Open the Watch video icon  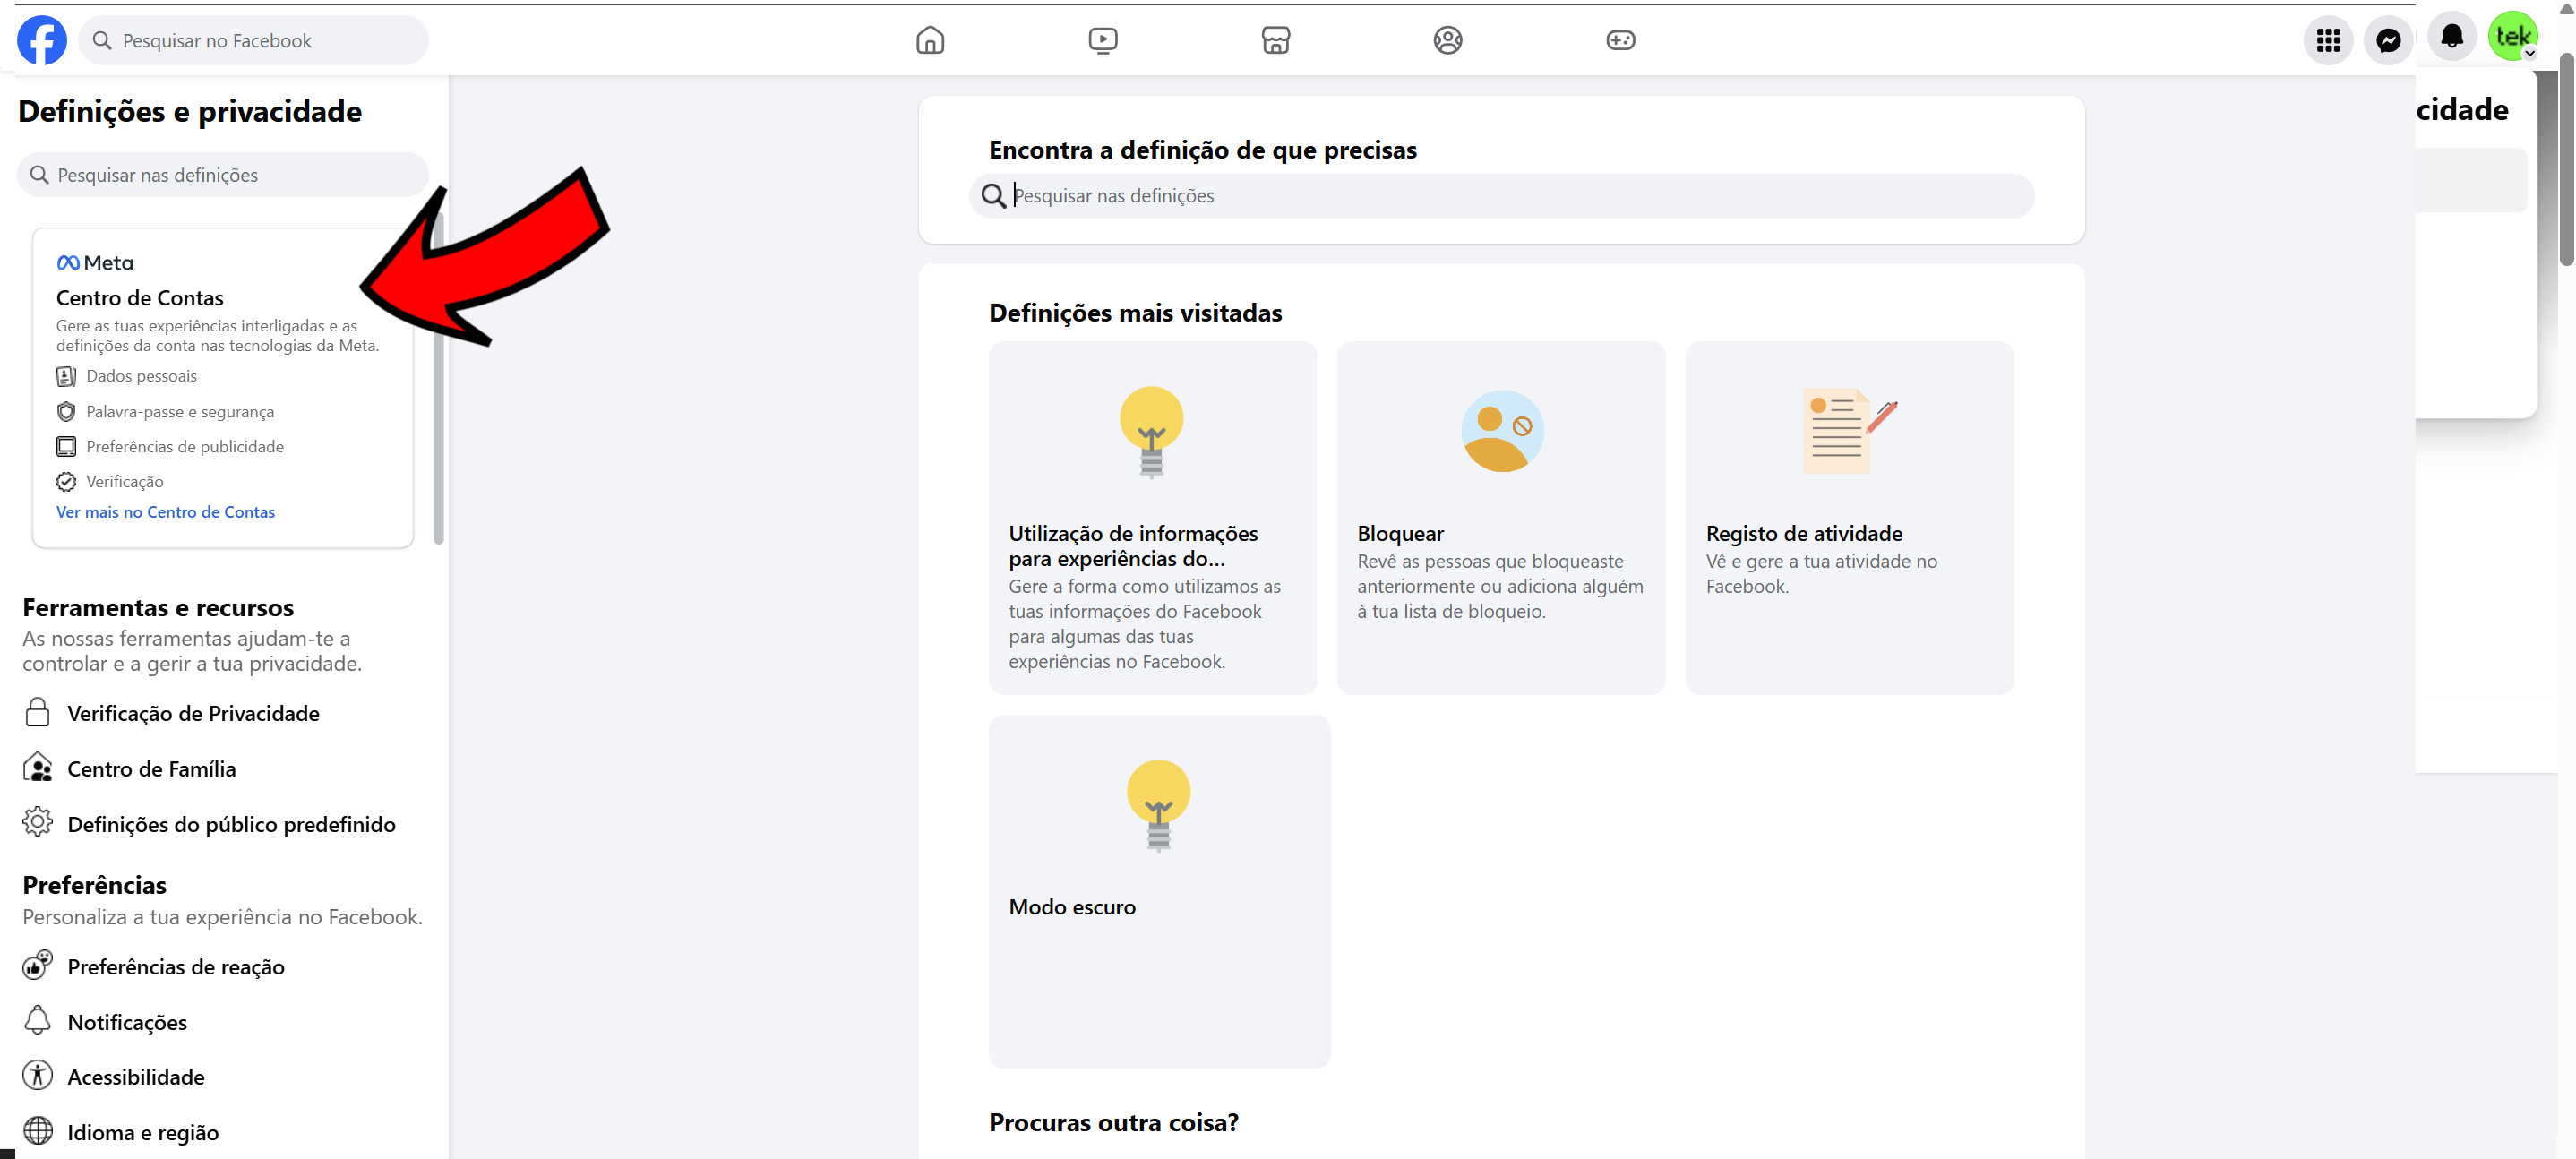tap(1102, 40)
